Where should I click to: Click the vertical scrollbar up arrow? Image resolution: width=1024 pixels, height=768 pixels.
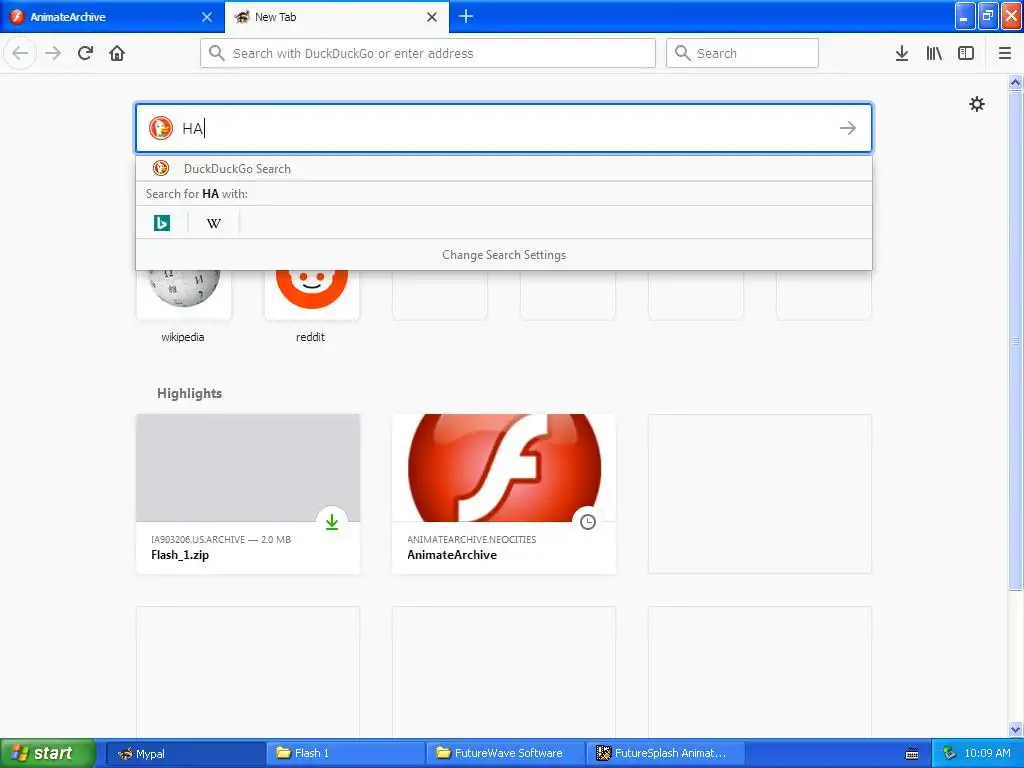1015,82
